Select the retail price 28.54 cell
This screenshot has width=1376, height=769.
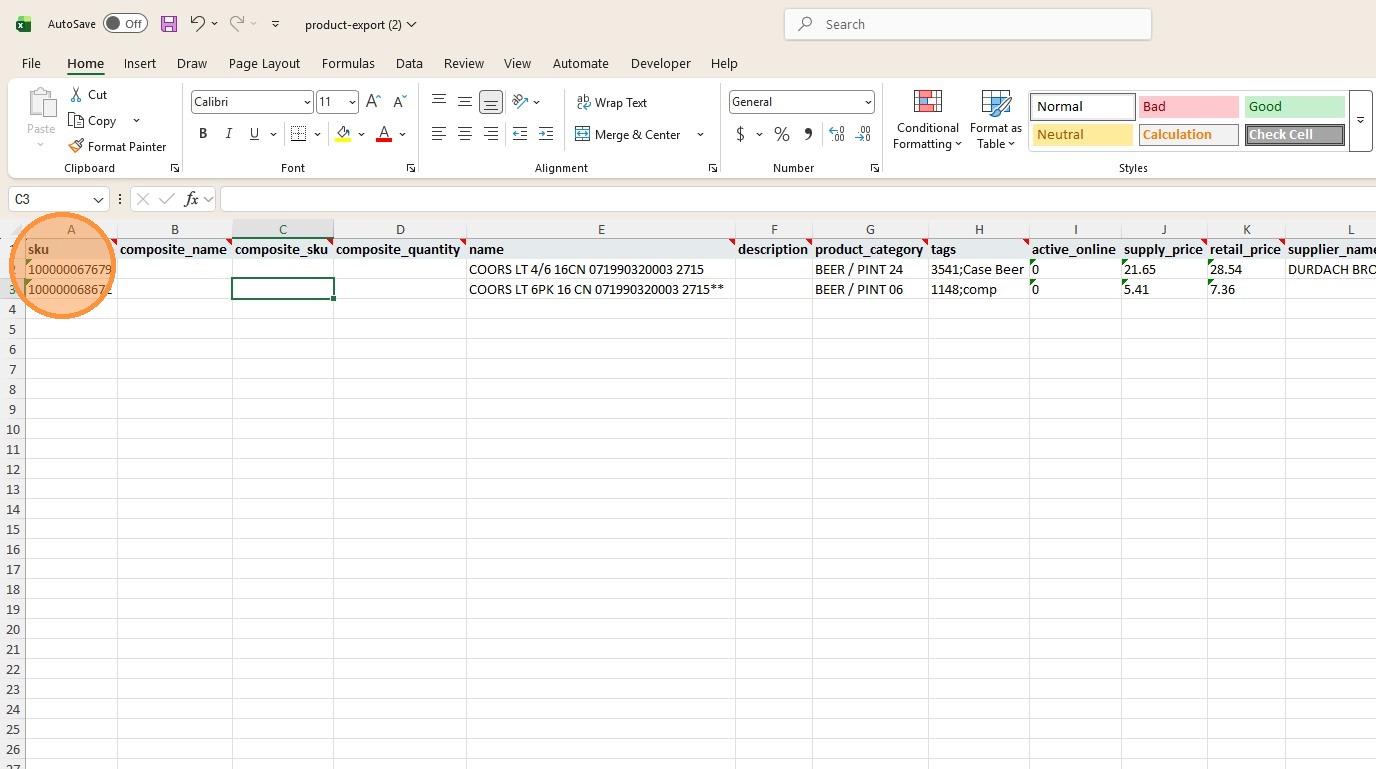[x=1246, y=269]
